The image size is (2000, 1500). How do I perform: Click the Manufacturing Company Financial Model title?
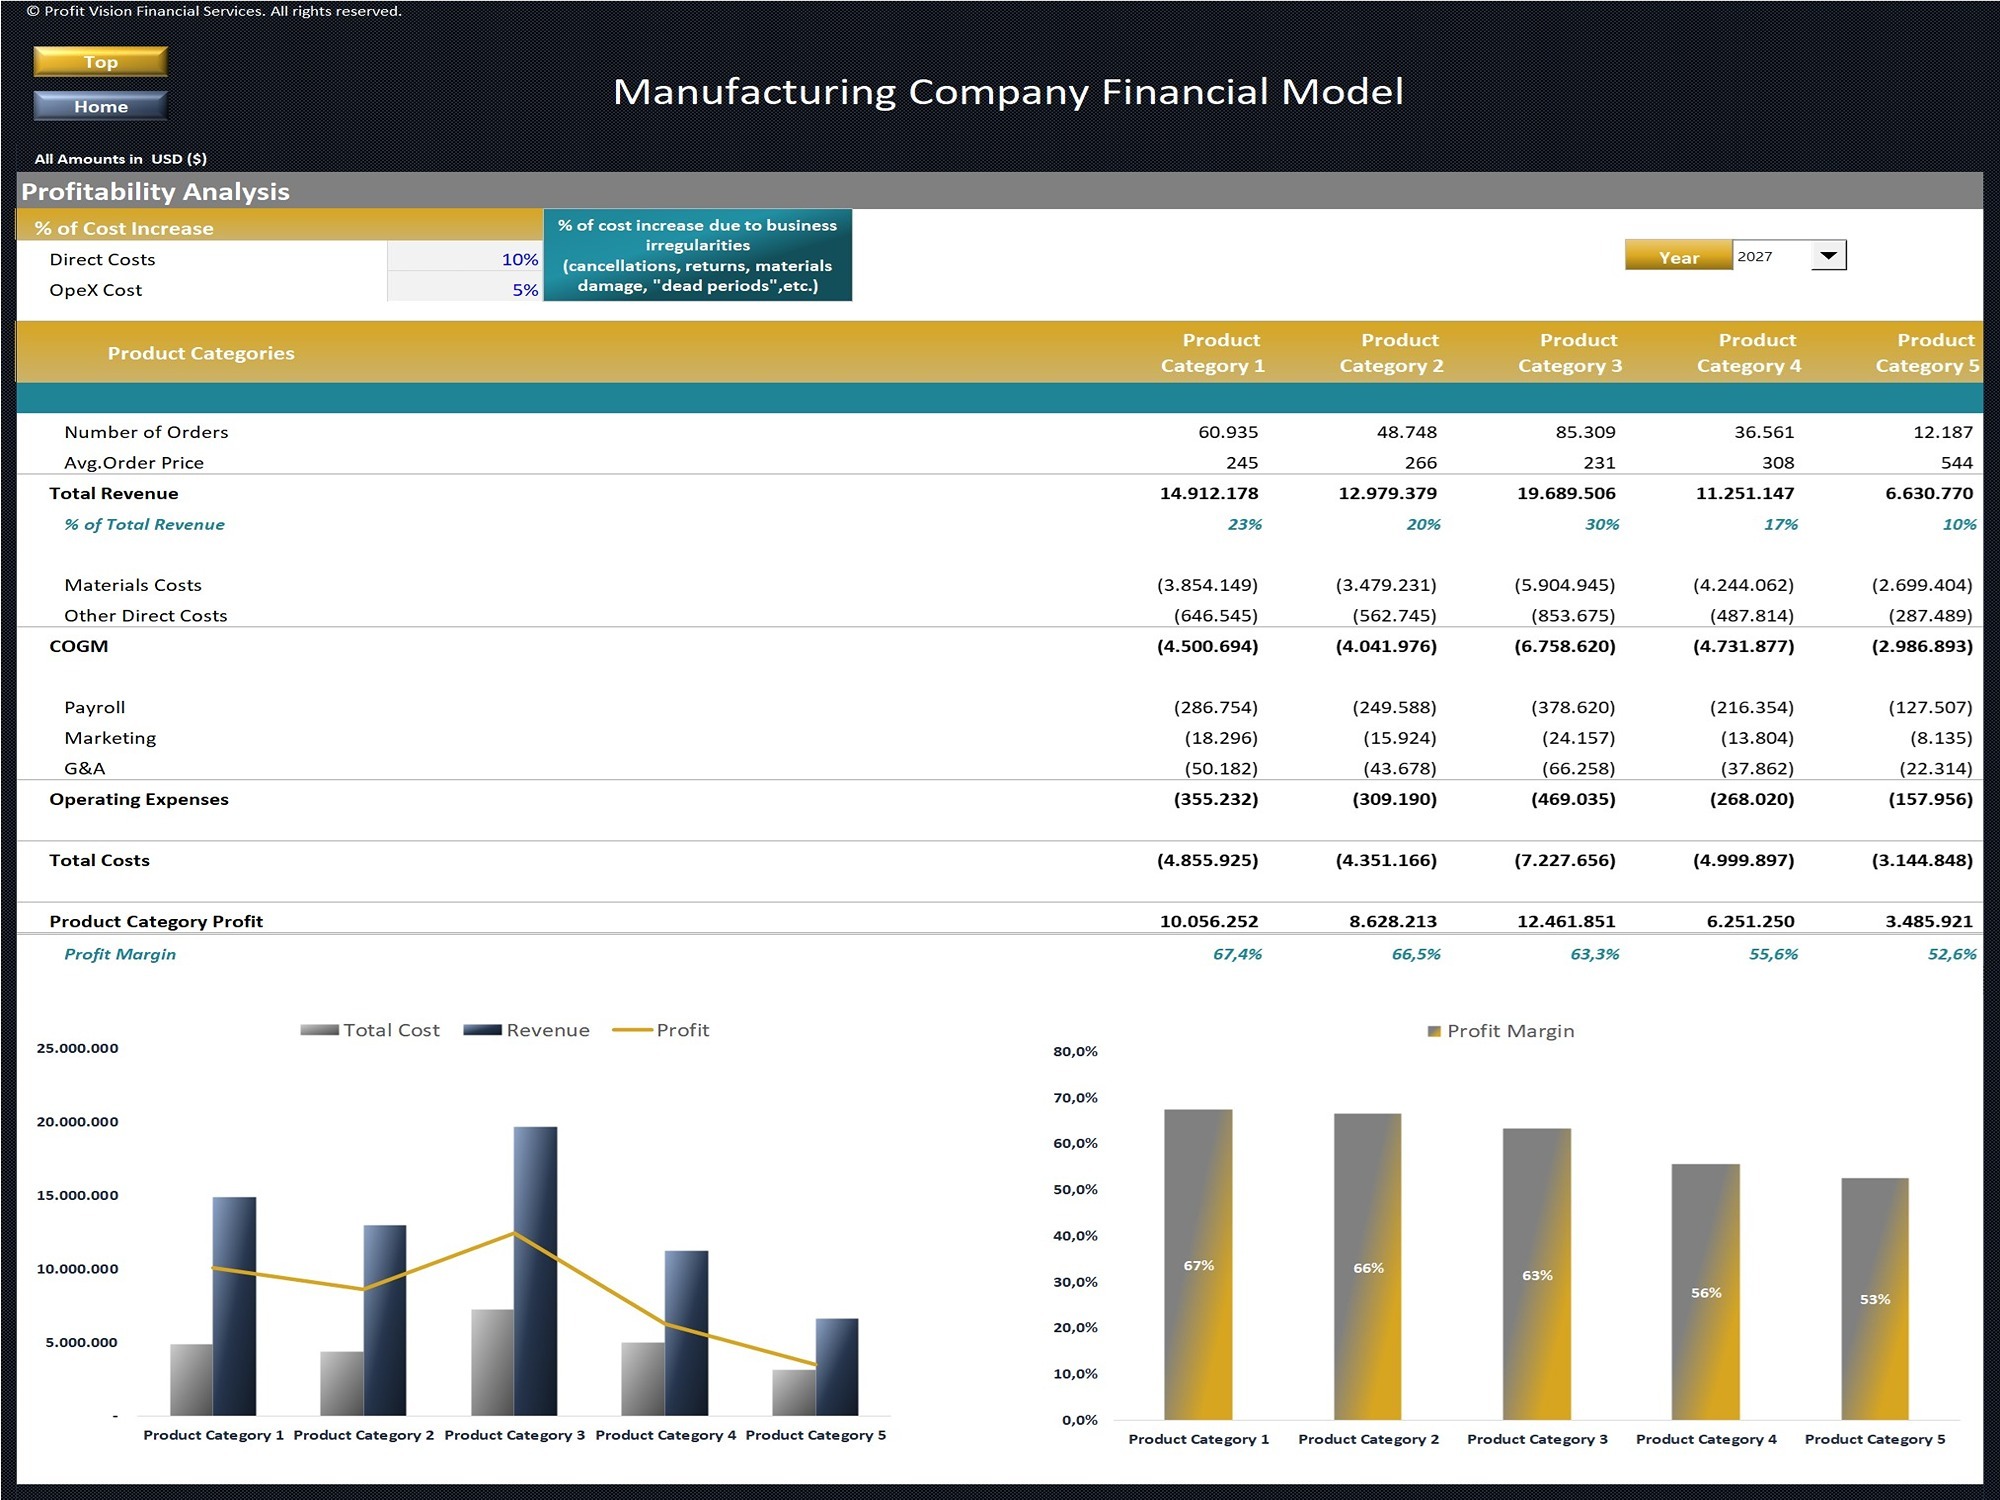click(1008, 91)
